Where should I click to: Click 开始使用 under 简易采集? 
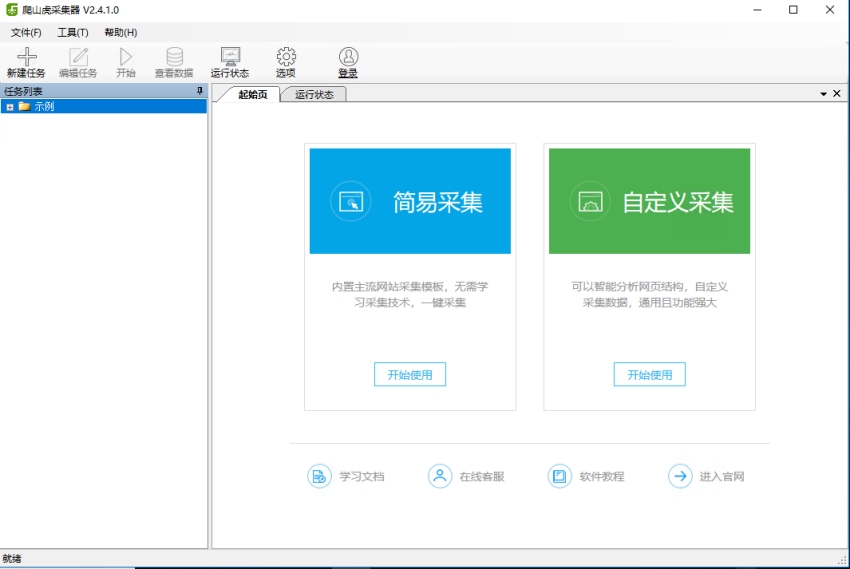coord(410,375)
